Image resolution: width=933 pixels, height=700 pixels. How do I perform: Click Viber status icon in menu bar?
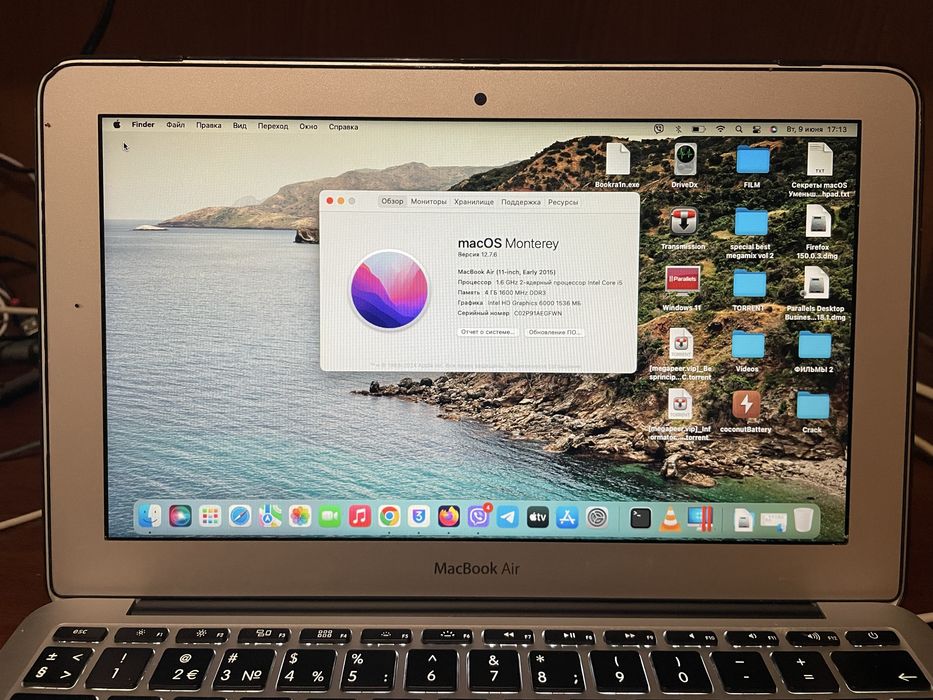[x=659, y=129]
